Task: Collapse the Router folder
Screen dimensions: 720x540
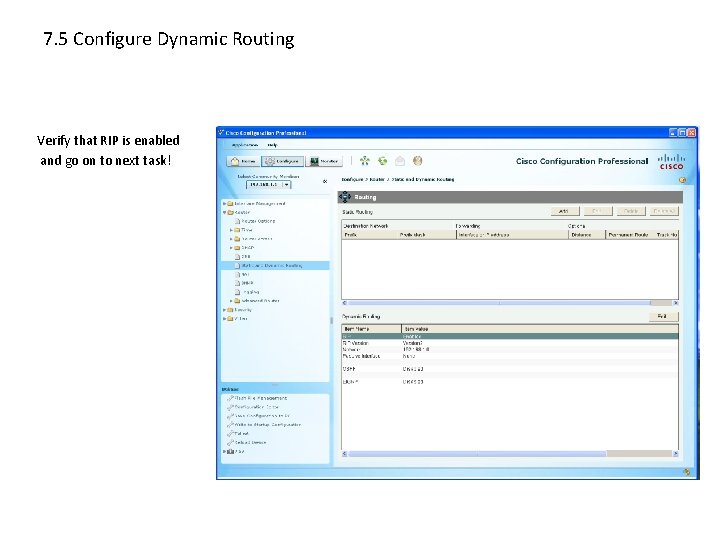Action: click(x=225, y=213)
